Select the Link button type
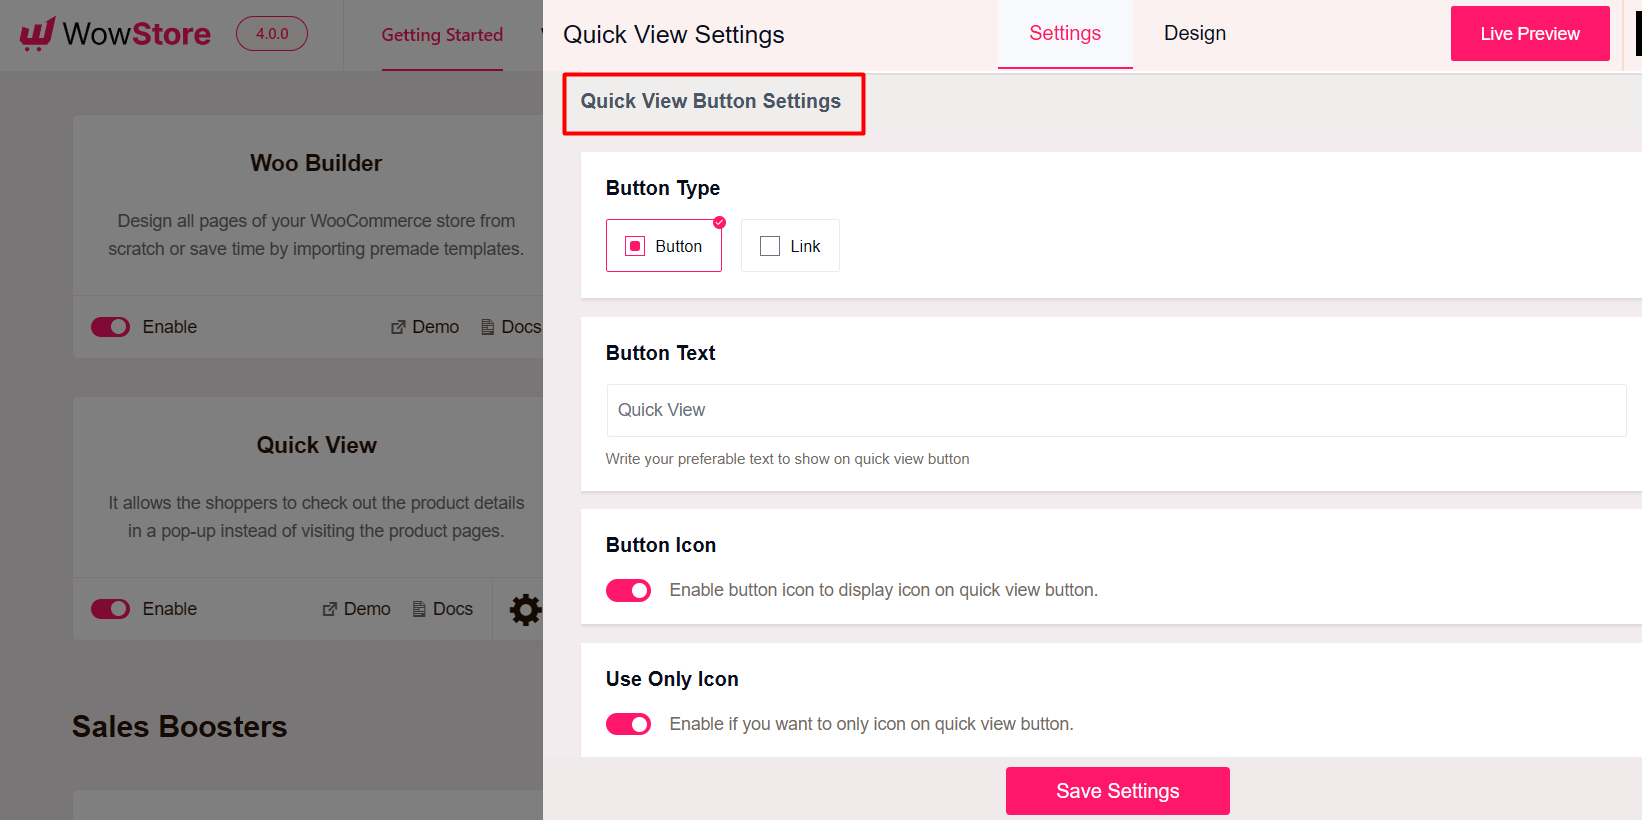This screenshot has height=820, width=1642. 790,245
